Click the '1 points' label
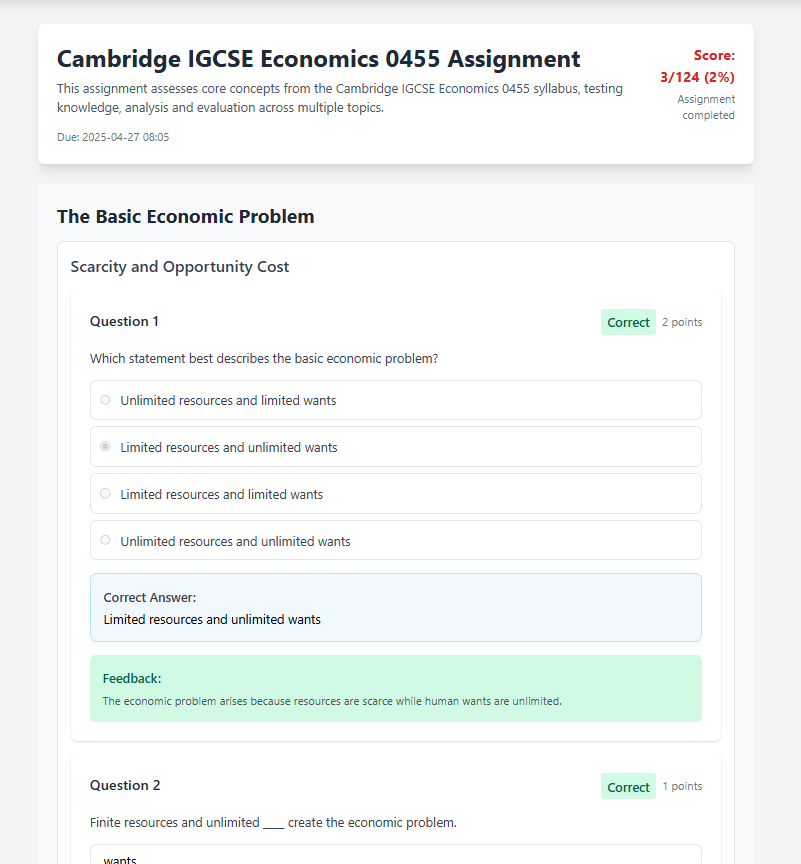Screen dimensions: 801x864 pos(682,786)
